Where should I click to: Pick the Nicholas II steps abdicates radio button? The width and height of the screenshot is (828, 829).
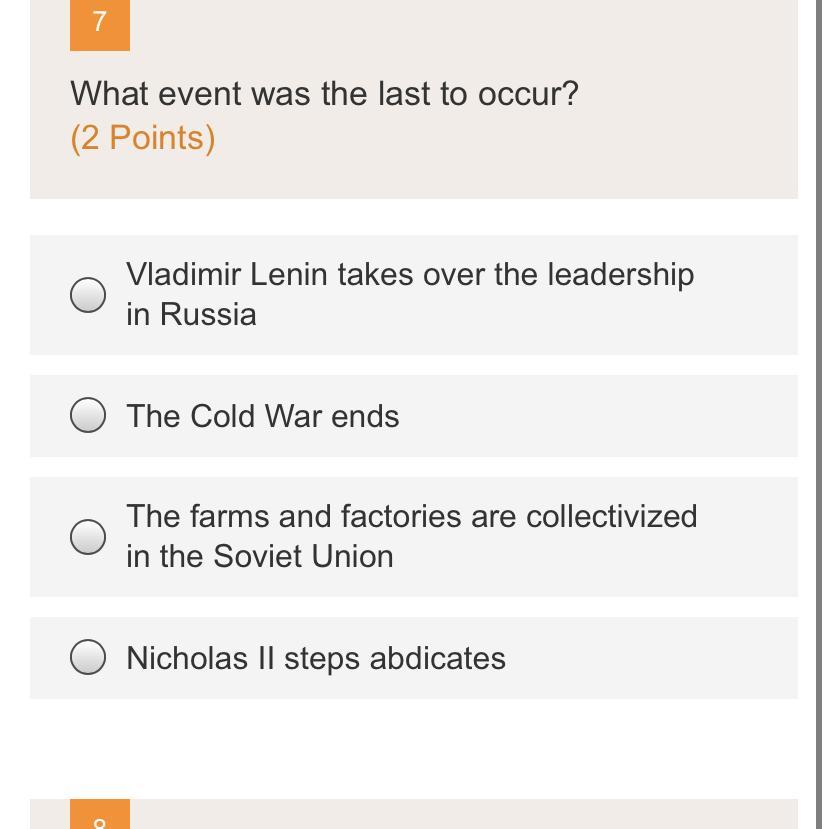coord(88,657)
